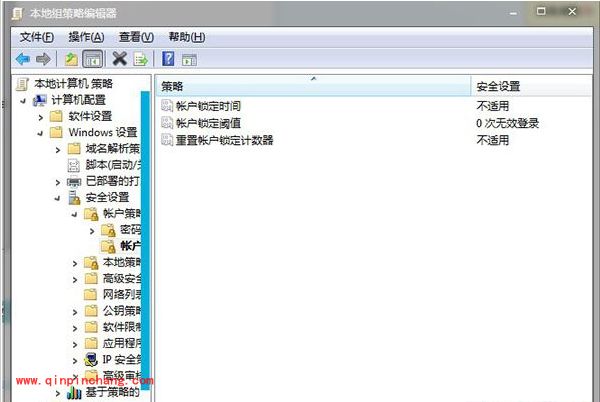Select 应用程序 tree item
600x402 pixels.
point(122,343)
